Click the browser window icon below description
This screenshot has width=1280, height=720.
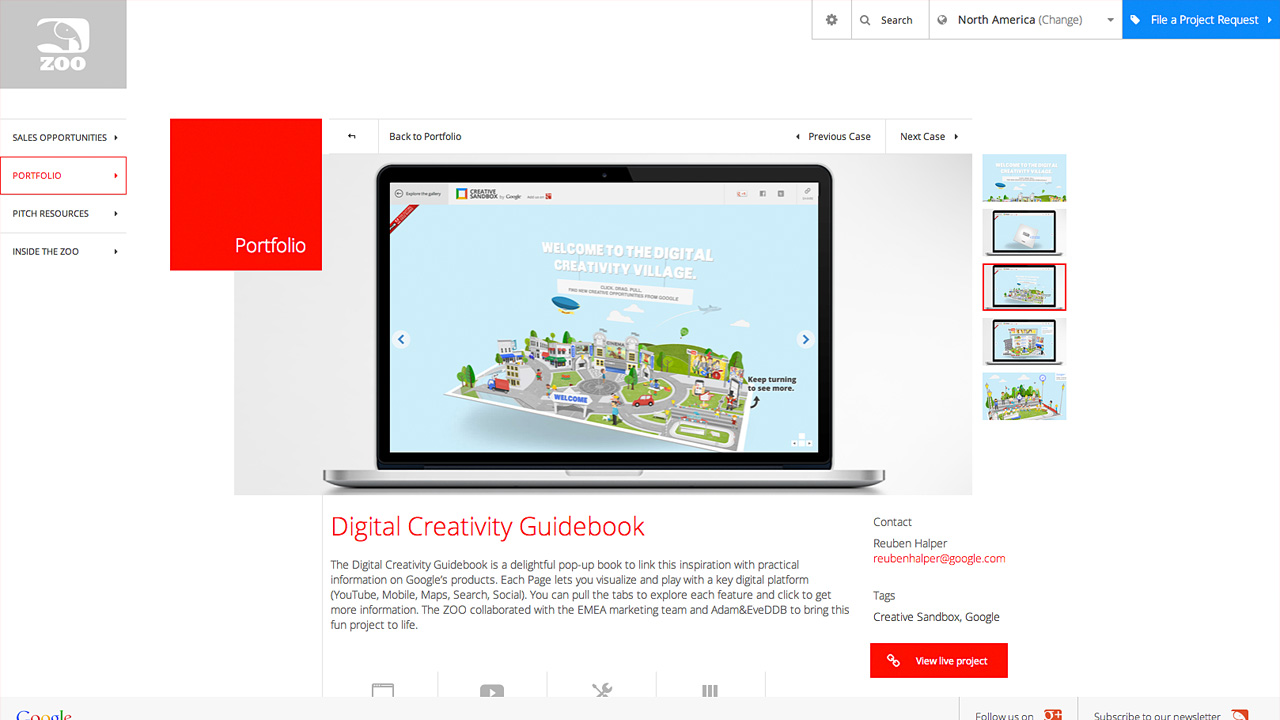383,690
